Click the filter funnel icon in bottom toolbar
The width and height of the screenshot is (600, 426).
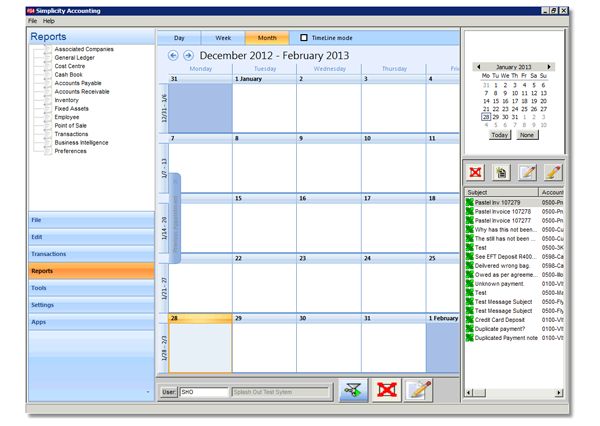(x=353, y=390)
